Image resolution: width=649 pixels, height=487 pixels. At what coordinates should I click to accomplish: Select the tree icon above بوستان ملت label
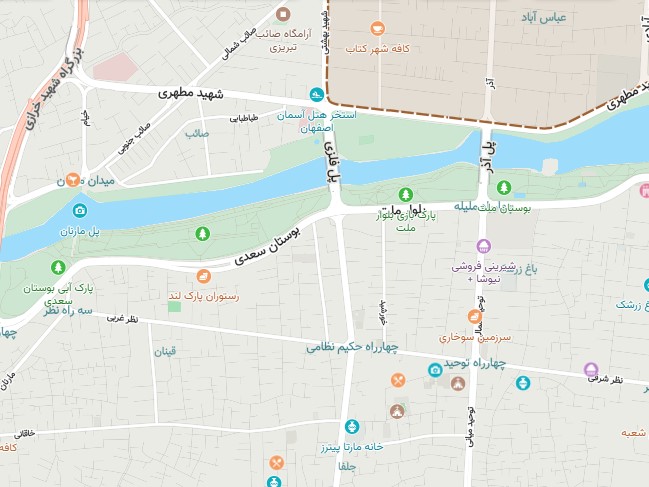tap(504, 187)
